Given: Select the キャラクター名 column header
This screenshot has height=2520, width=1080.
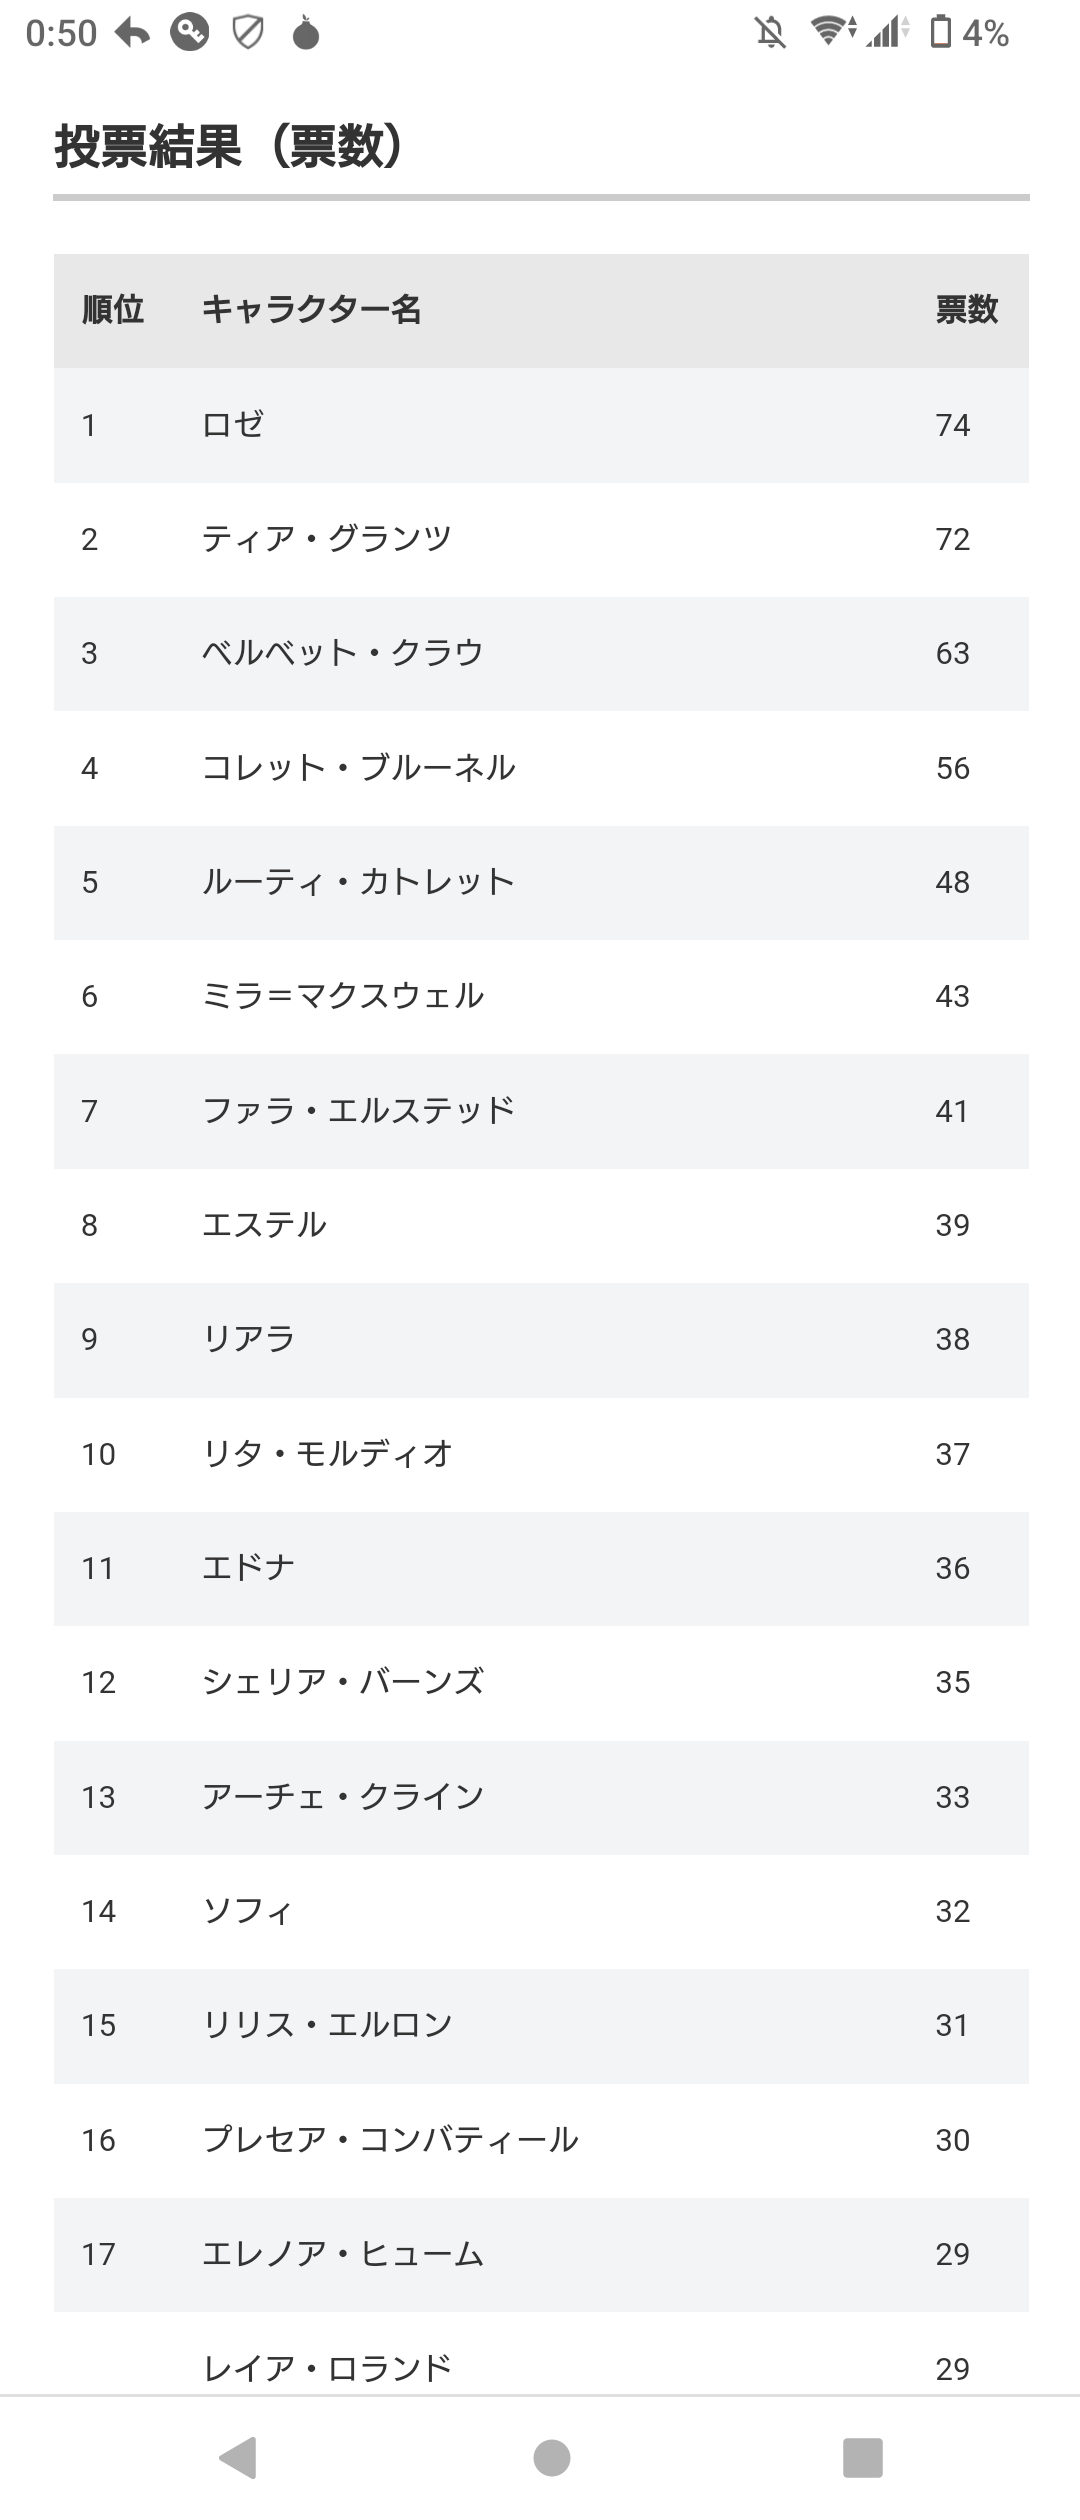Looking at the screenshot, I should coord(311,310).
